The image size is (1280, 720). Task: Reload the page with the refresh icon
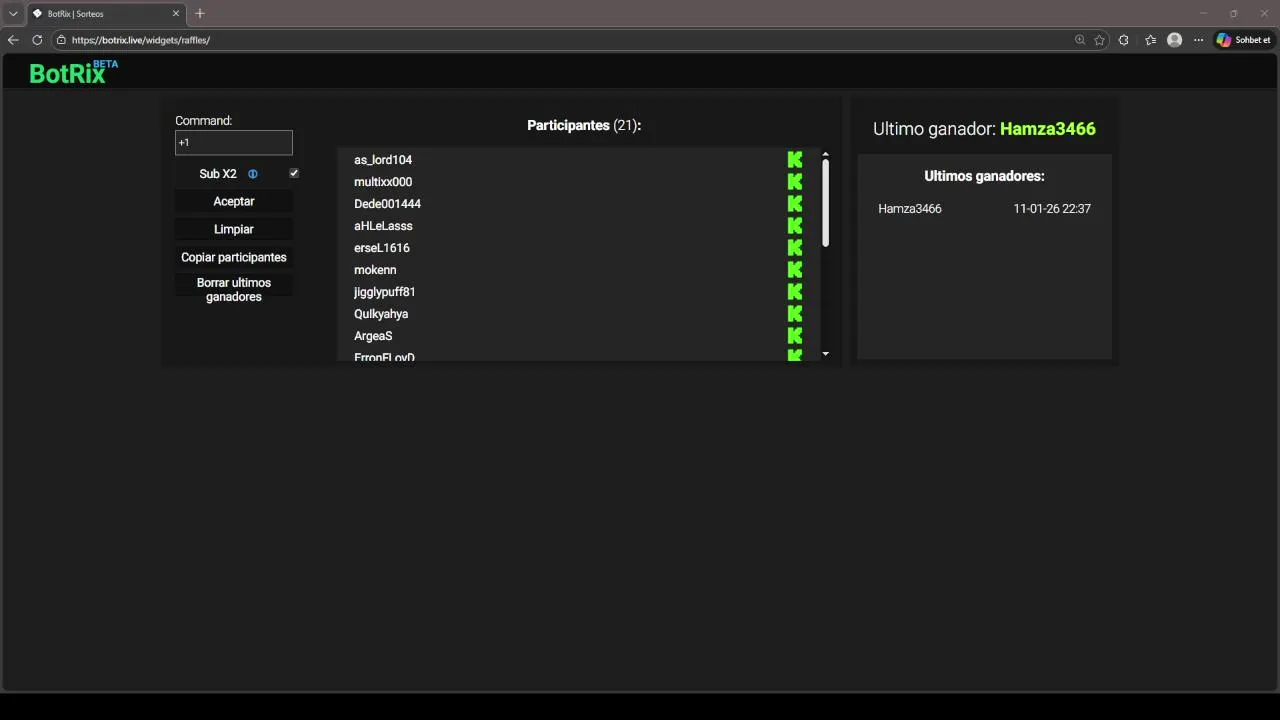click(37, 40)
